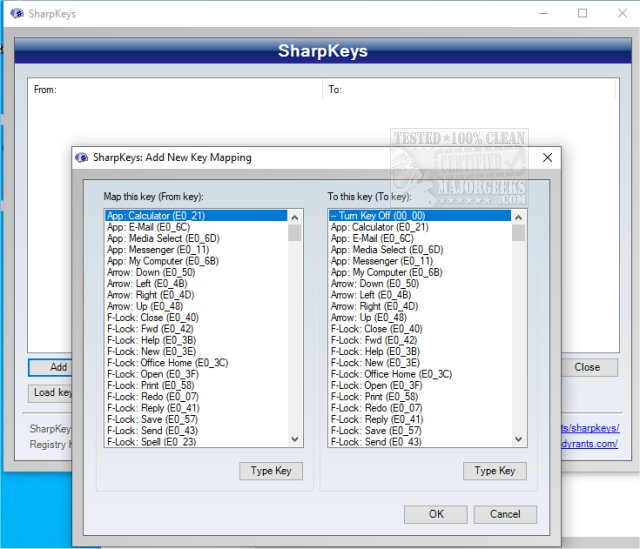Select Arrow: Left in From list
640x549 pixels.
click(x=196, y=284)
